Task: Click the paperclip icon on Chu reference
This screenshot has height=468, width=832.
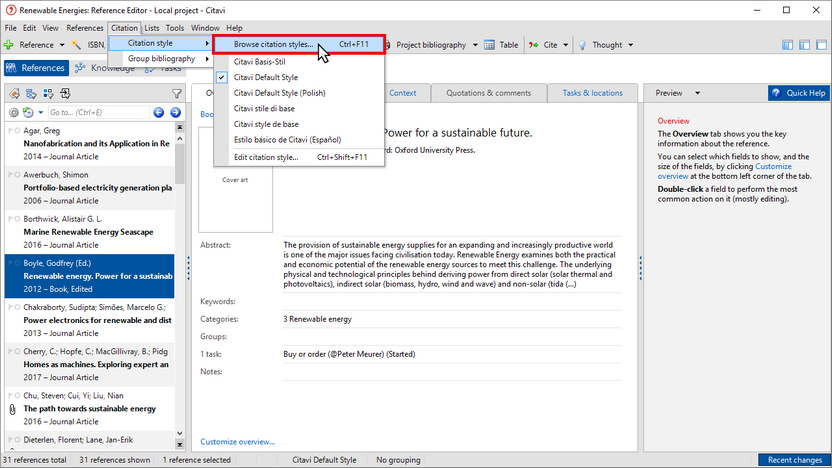Action: (12, 409)
